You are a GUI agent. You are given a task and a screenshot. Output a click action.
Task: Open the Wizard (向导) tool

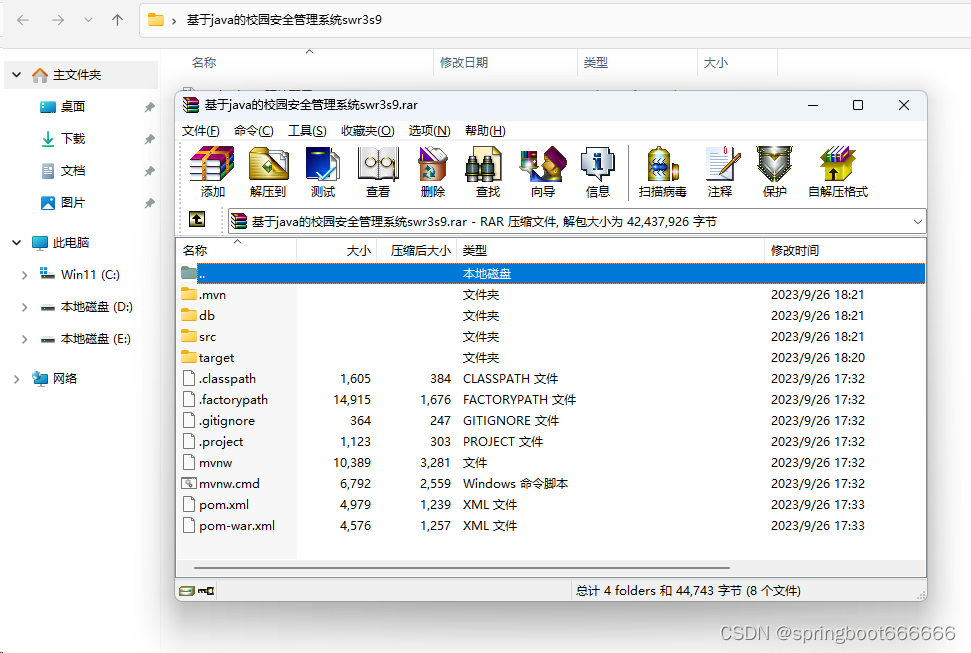tap(543, 172)
